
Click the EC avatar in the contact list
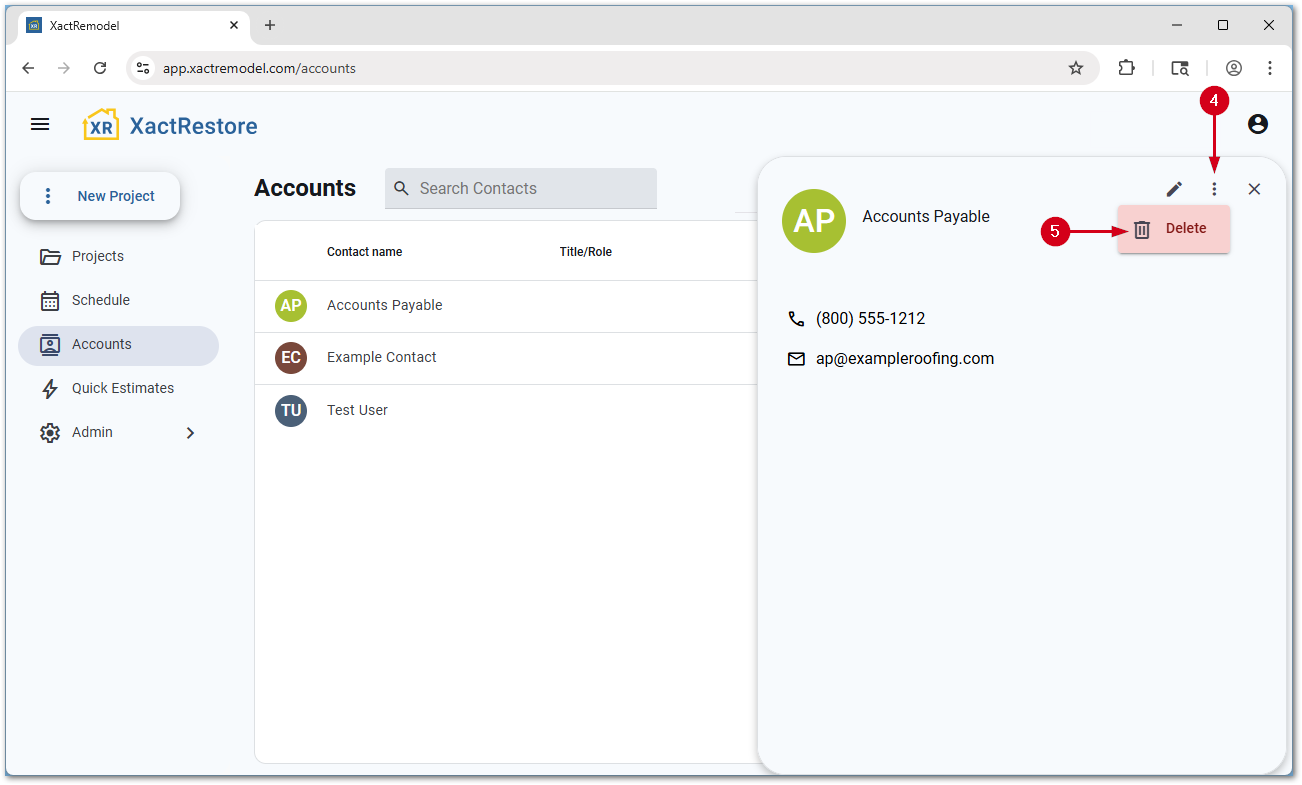coord(291,358)
